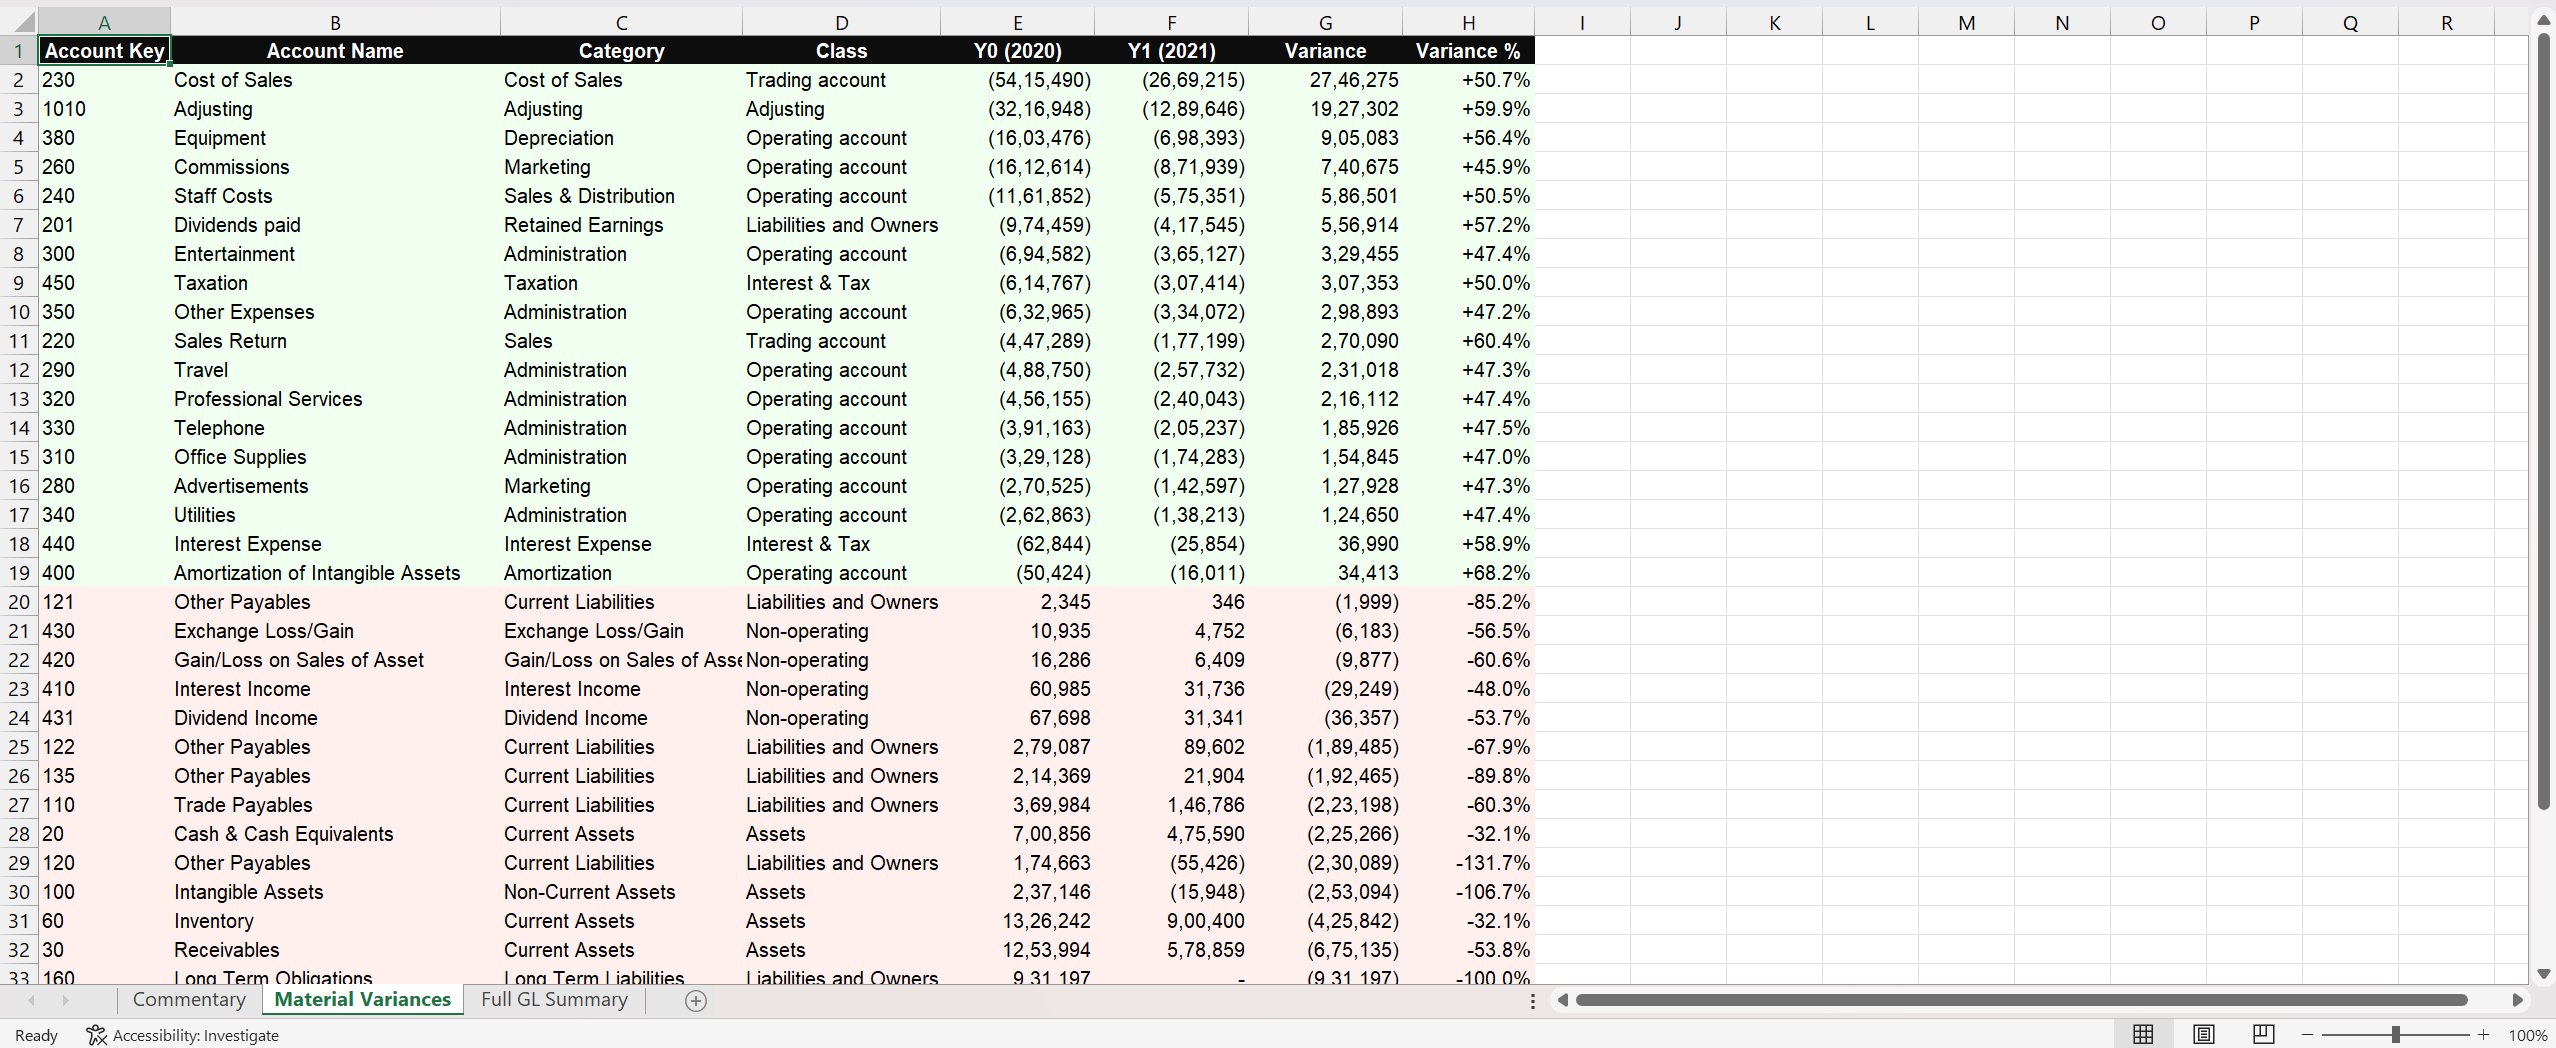The width and height of the screenshot is (2556, 1048).
Task: Click zoom in plus icon
Action: pos(2483,1035)
